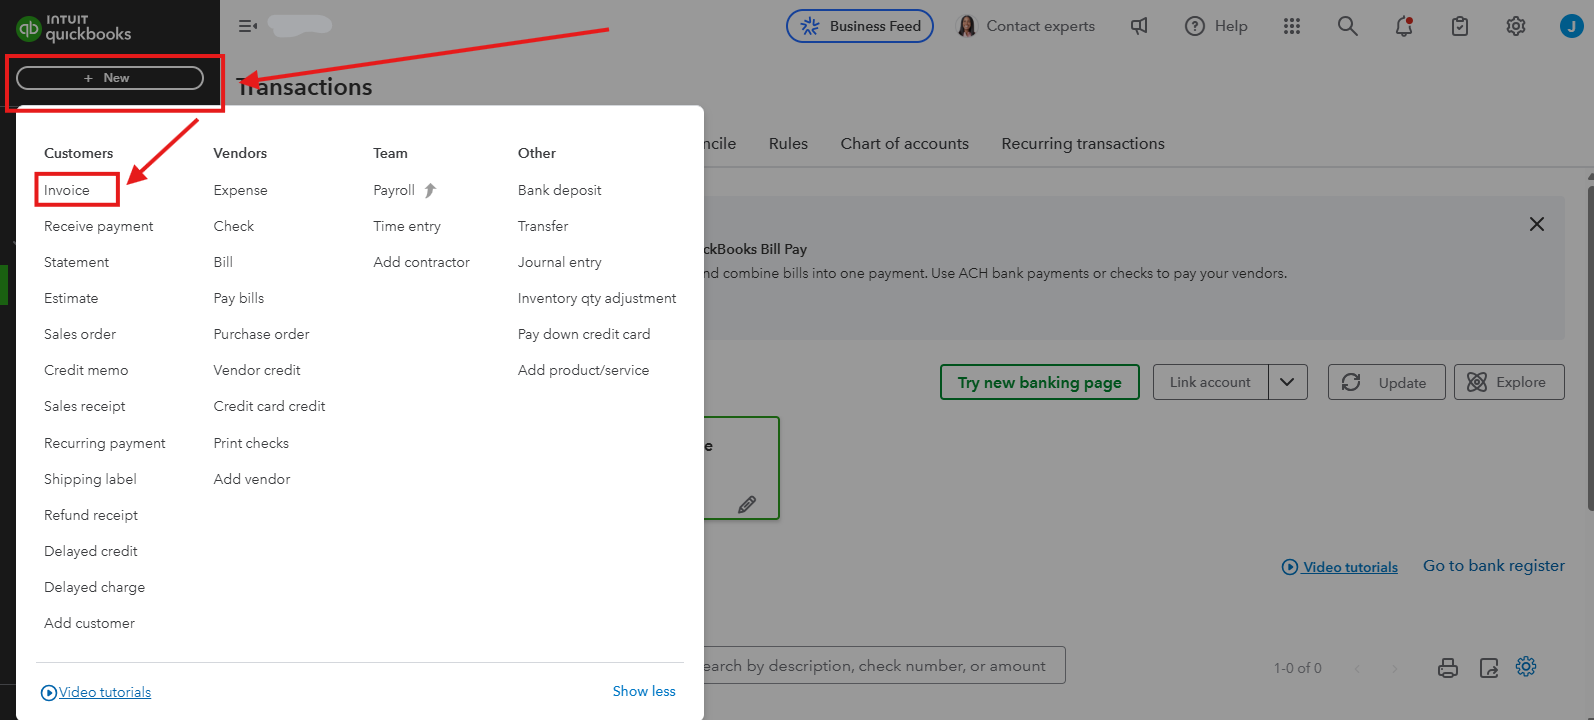
Task: Click the search magnifier icon
Action: point(1348,26)
